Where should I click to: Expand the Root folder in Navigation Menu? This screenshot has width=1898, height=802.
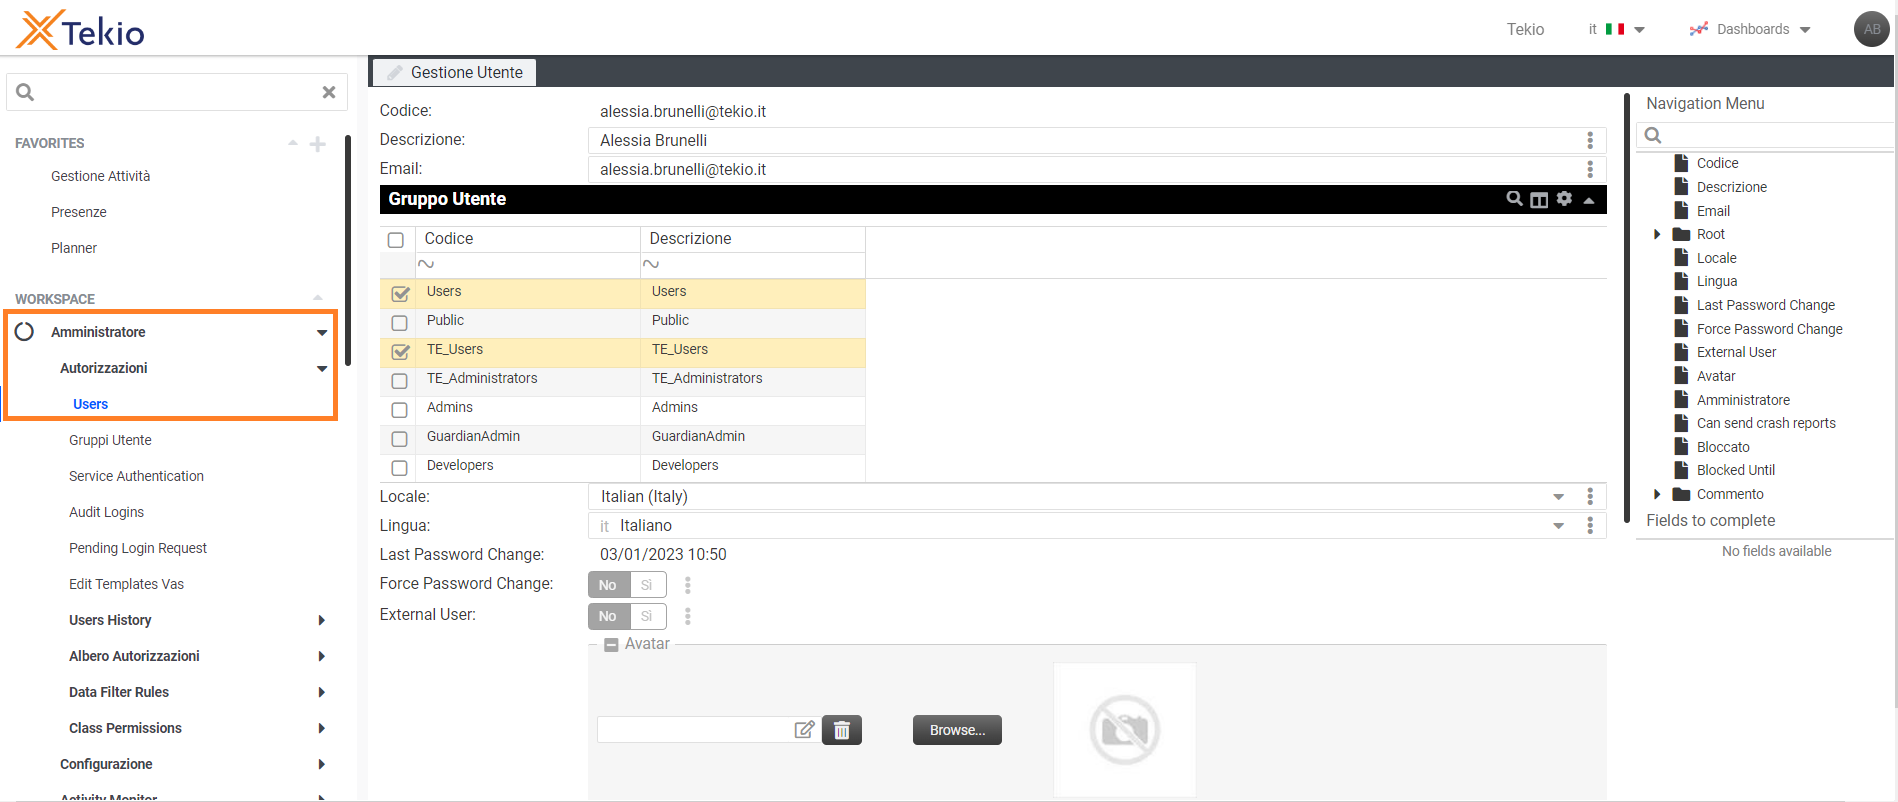point(1657,235)
